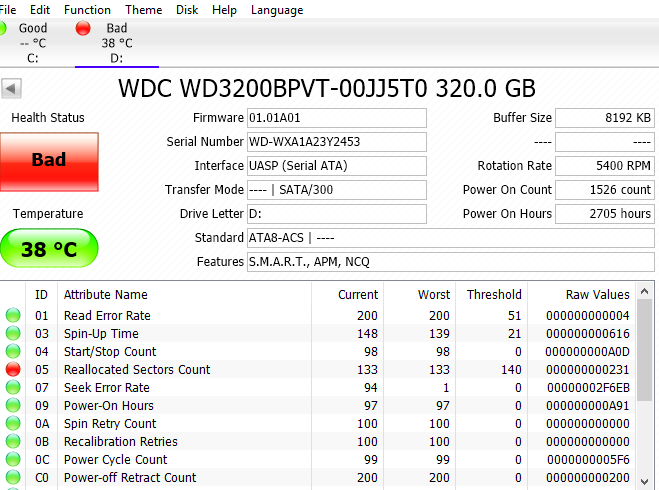Click green status icon for Seek Error Rate
The height and width of the screenshot is (490, 659).
[13, 387]
